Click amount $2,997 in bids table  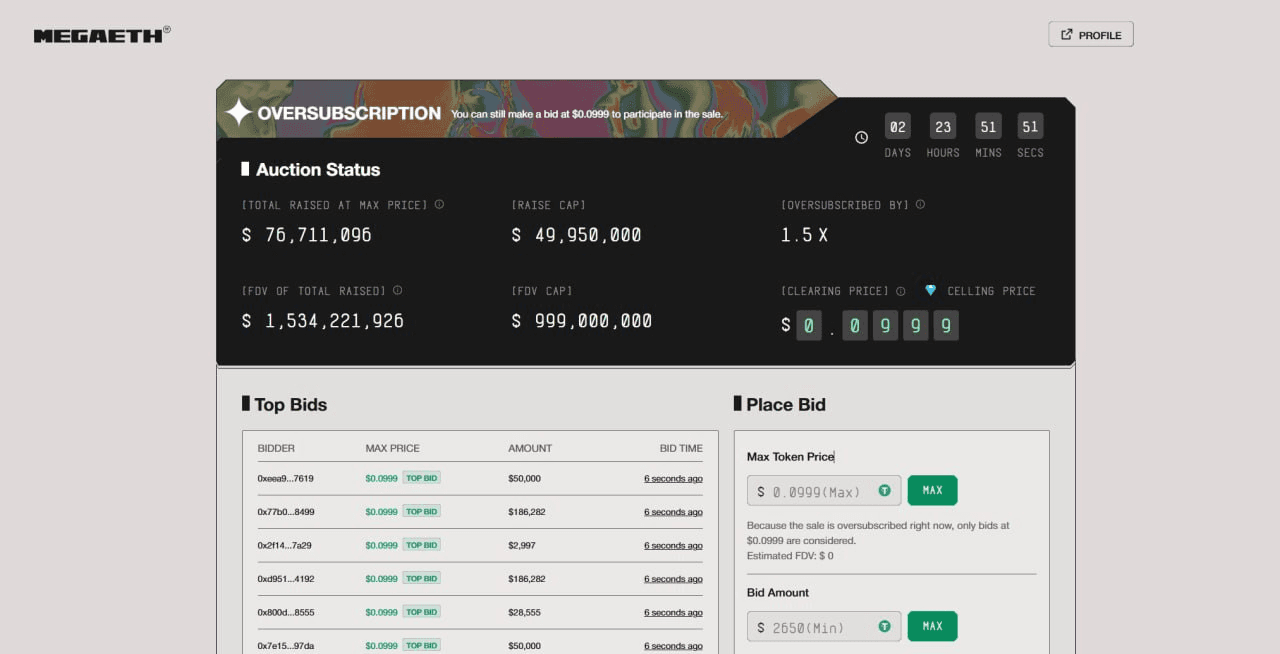pos(522,545)
